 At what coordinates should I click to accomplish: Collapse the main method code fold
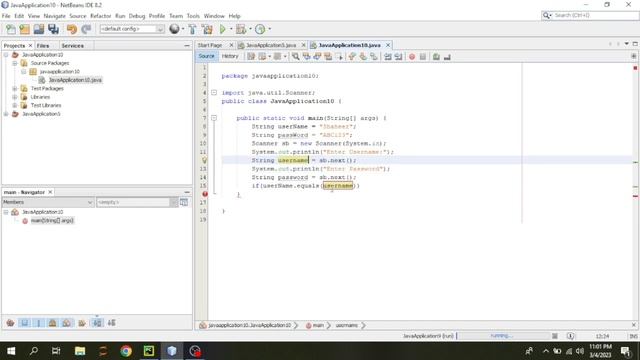(x=214, y=118)
